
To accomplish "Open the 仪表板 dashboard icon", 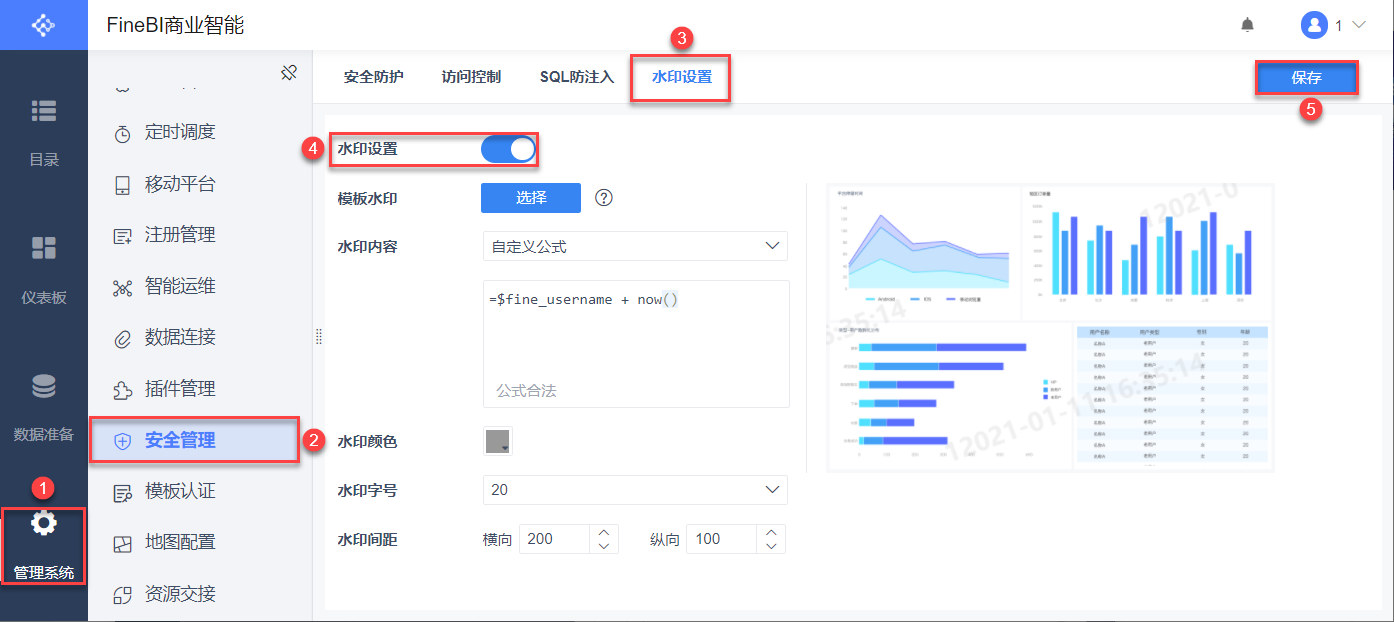I will [44, 248].
